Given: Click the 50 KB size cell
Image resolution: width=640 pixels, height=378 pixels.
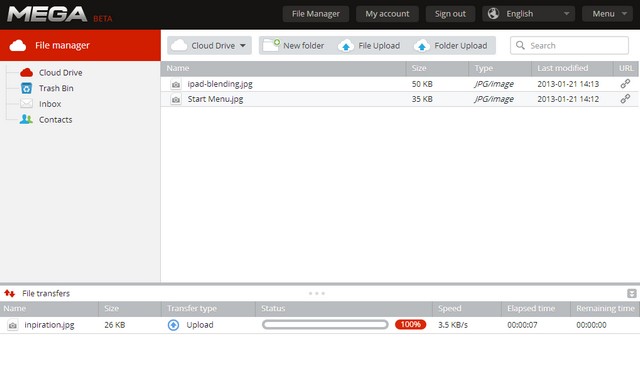Looking at the screenshot, I should tap(422, 84).
